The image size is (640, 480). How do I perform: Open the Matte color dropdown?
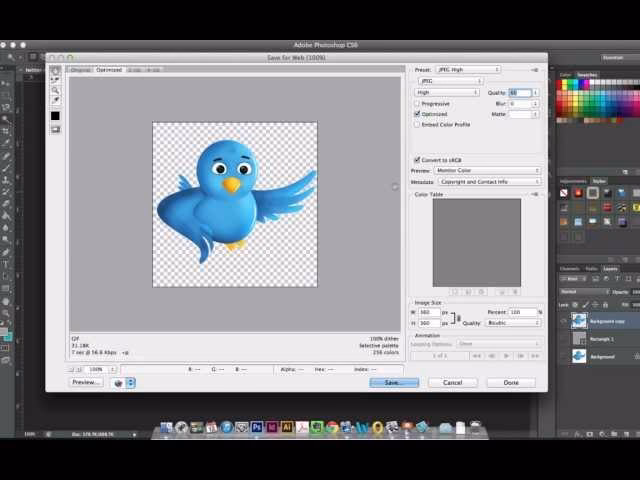(x=524, y=114)
